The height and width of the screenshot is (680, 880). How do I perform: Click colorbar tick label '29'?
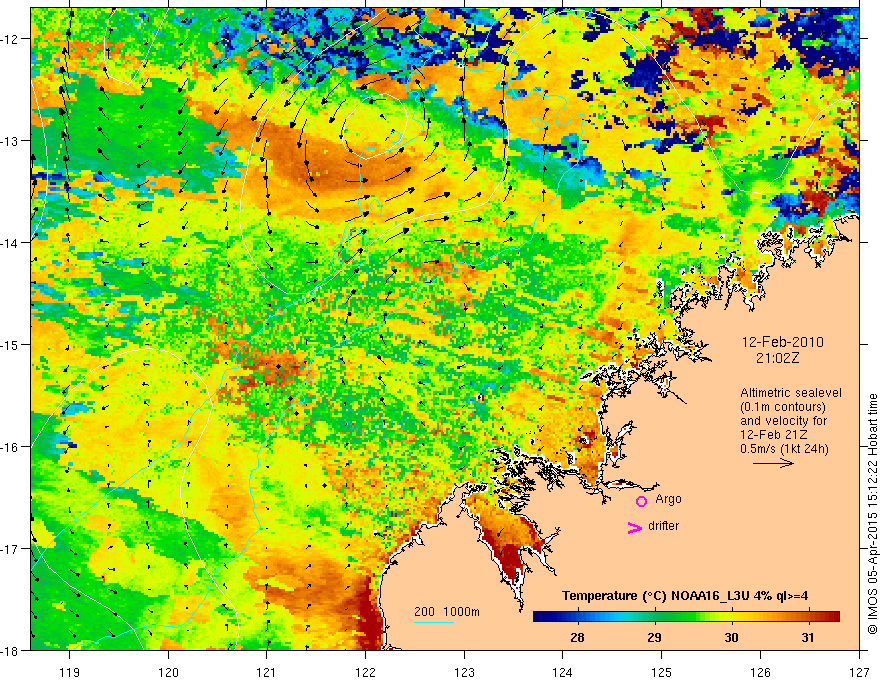click(x=654, y=637)
